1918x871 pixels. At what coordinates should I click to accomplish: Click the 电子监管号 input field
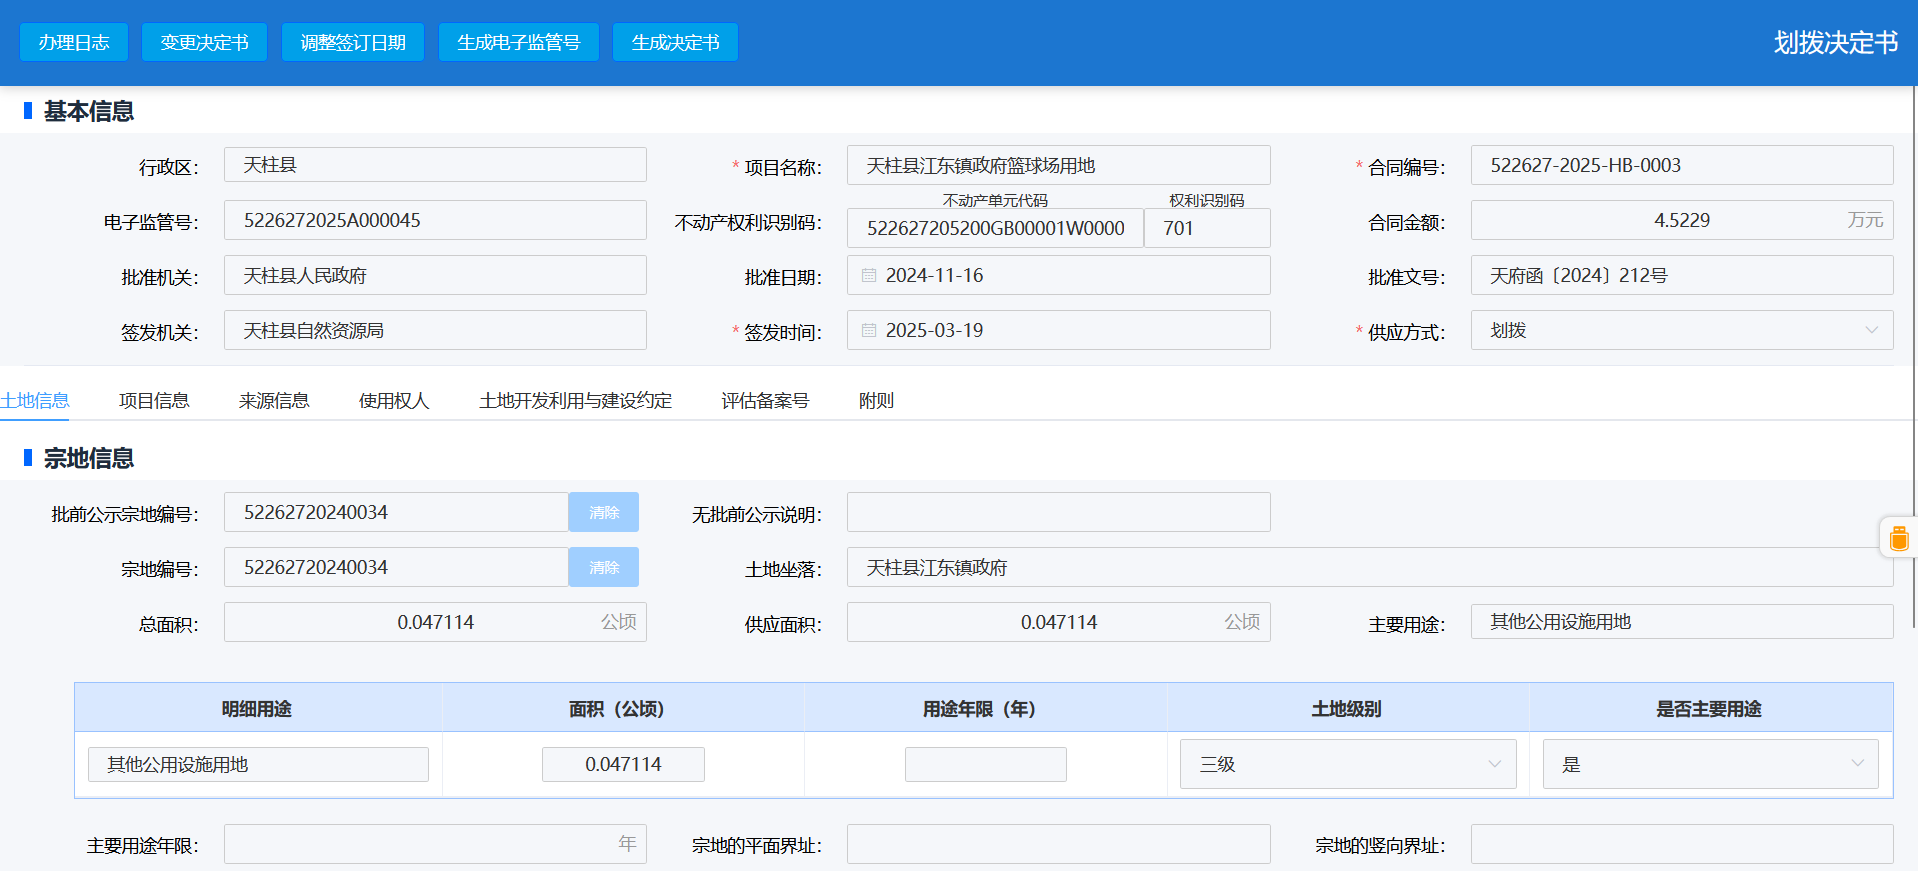click(x=435, y=220)
